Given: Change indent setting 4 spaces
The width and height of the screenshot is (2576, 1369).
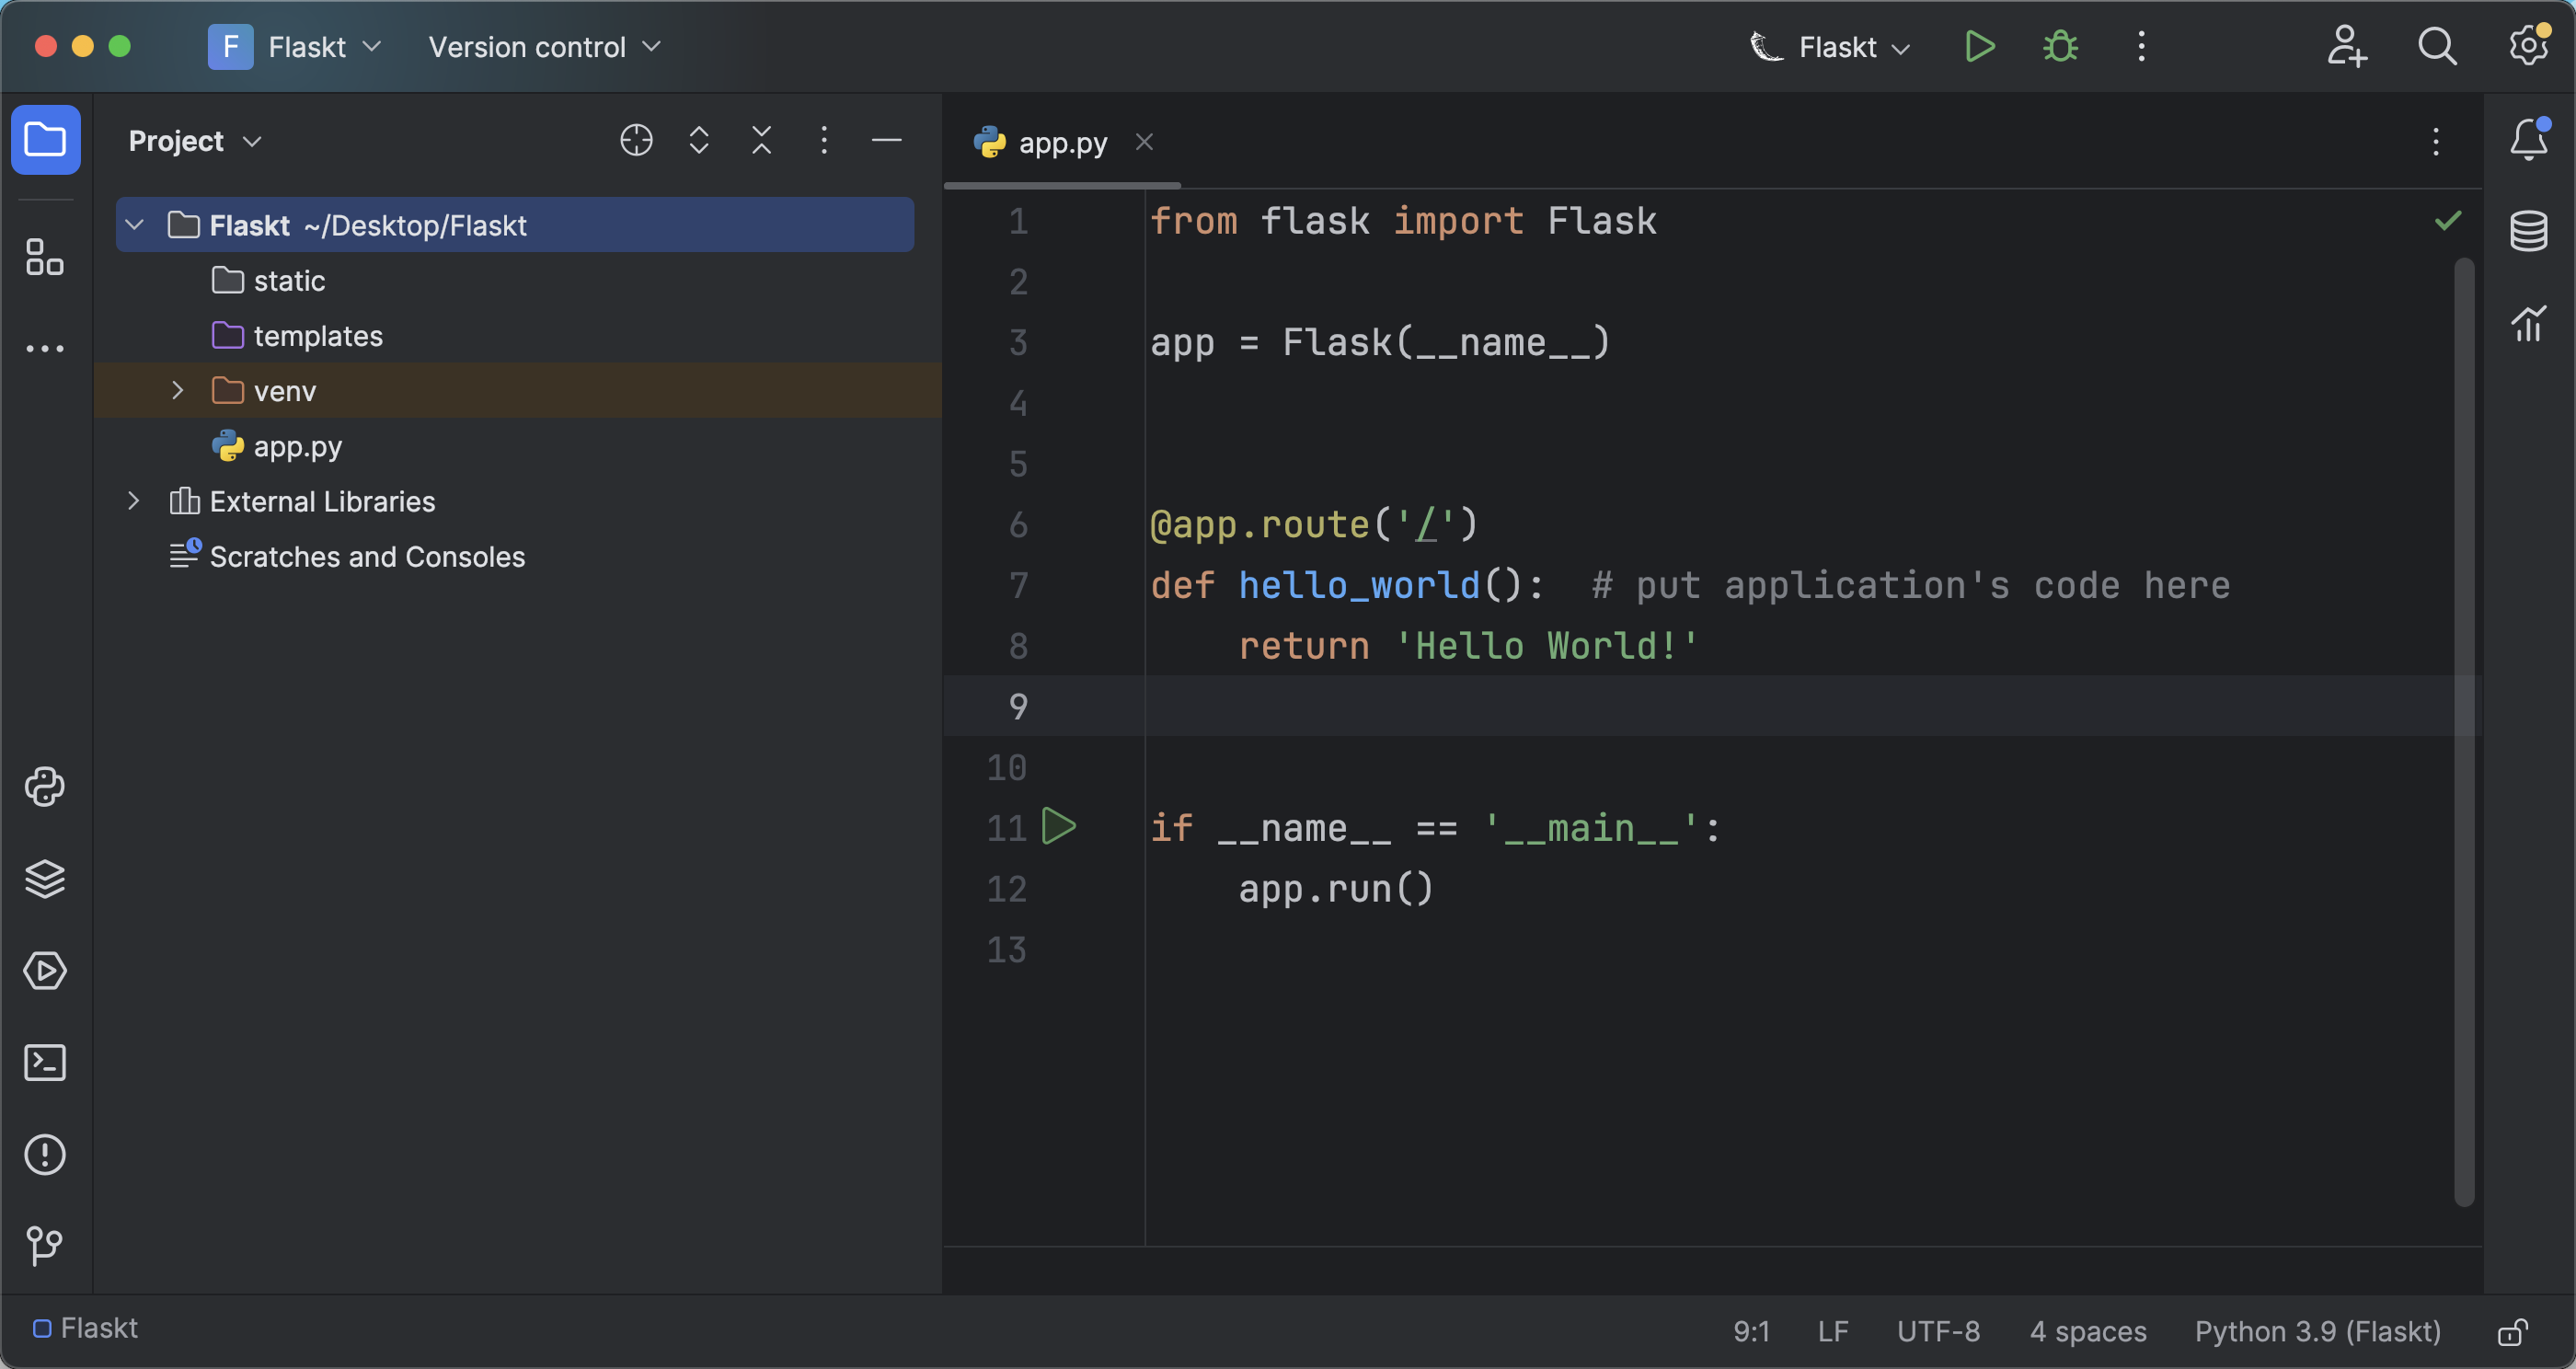Looking at the screenshot, I should pyautogui.click(x=2088, y=1331).
